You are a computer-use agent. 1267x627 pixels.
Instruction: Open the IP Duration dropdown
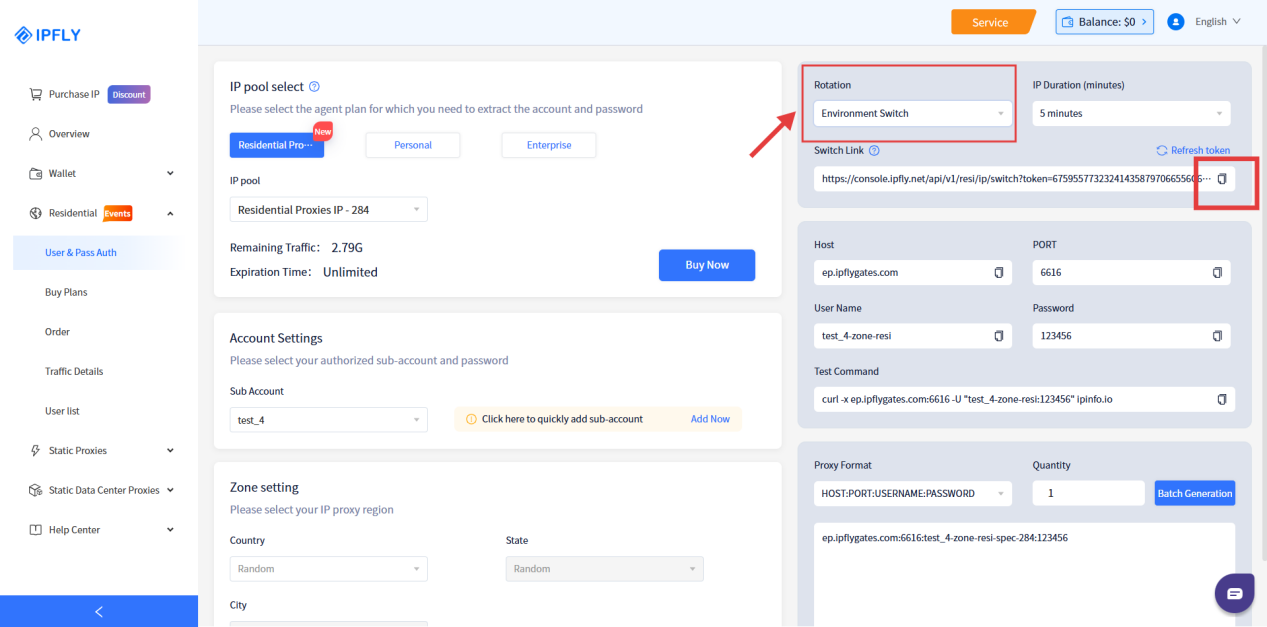1131,114
